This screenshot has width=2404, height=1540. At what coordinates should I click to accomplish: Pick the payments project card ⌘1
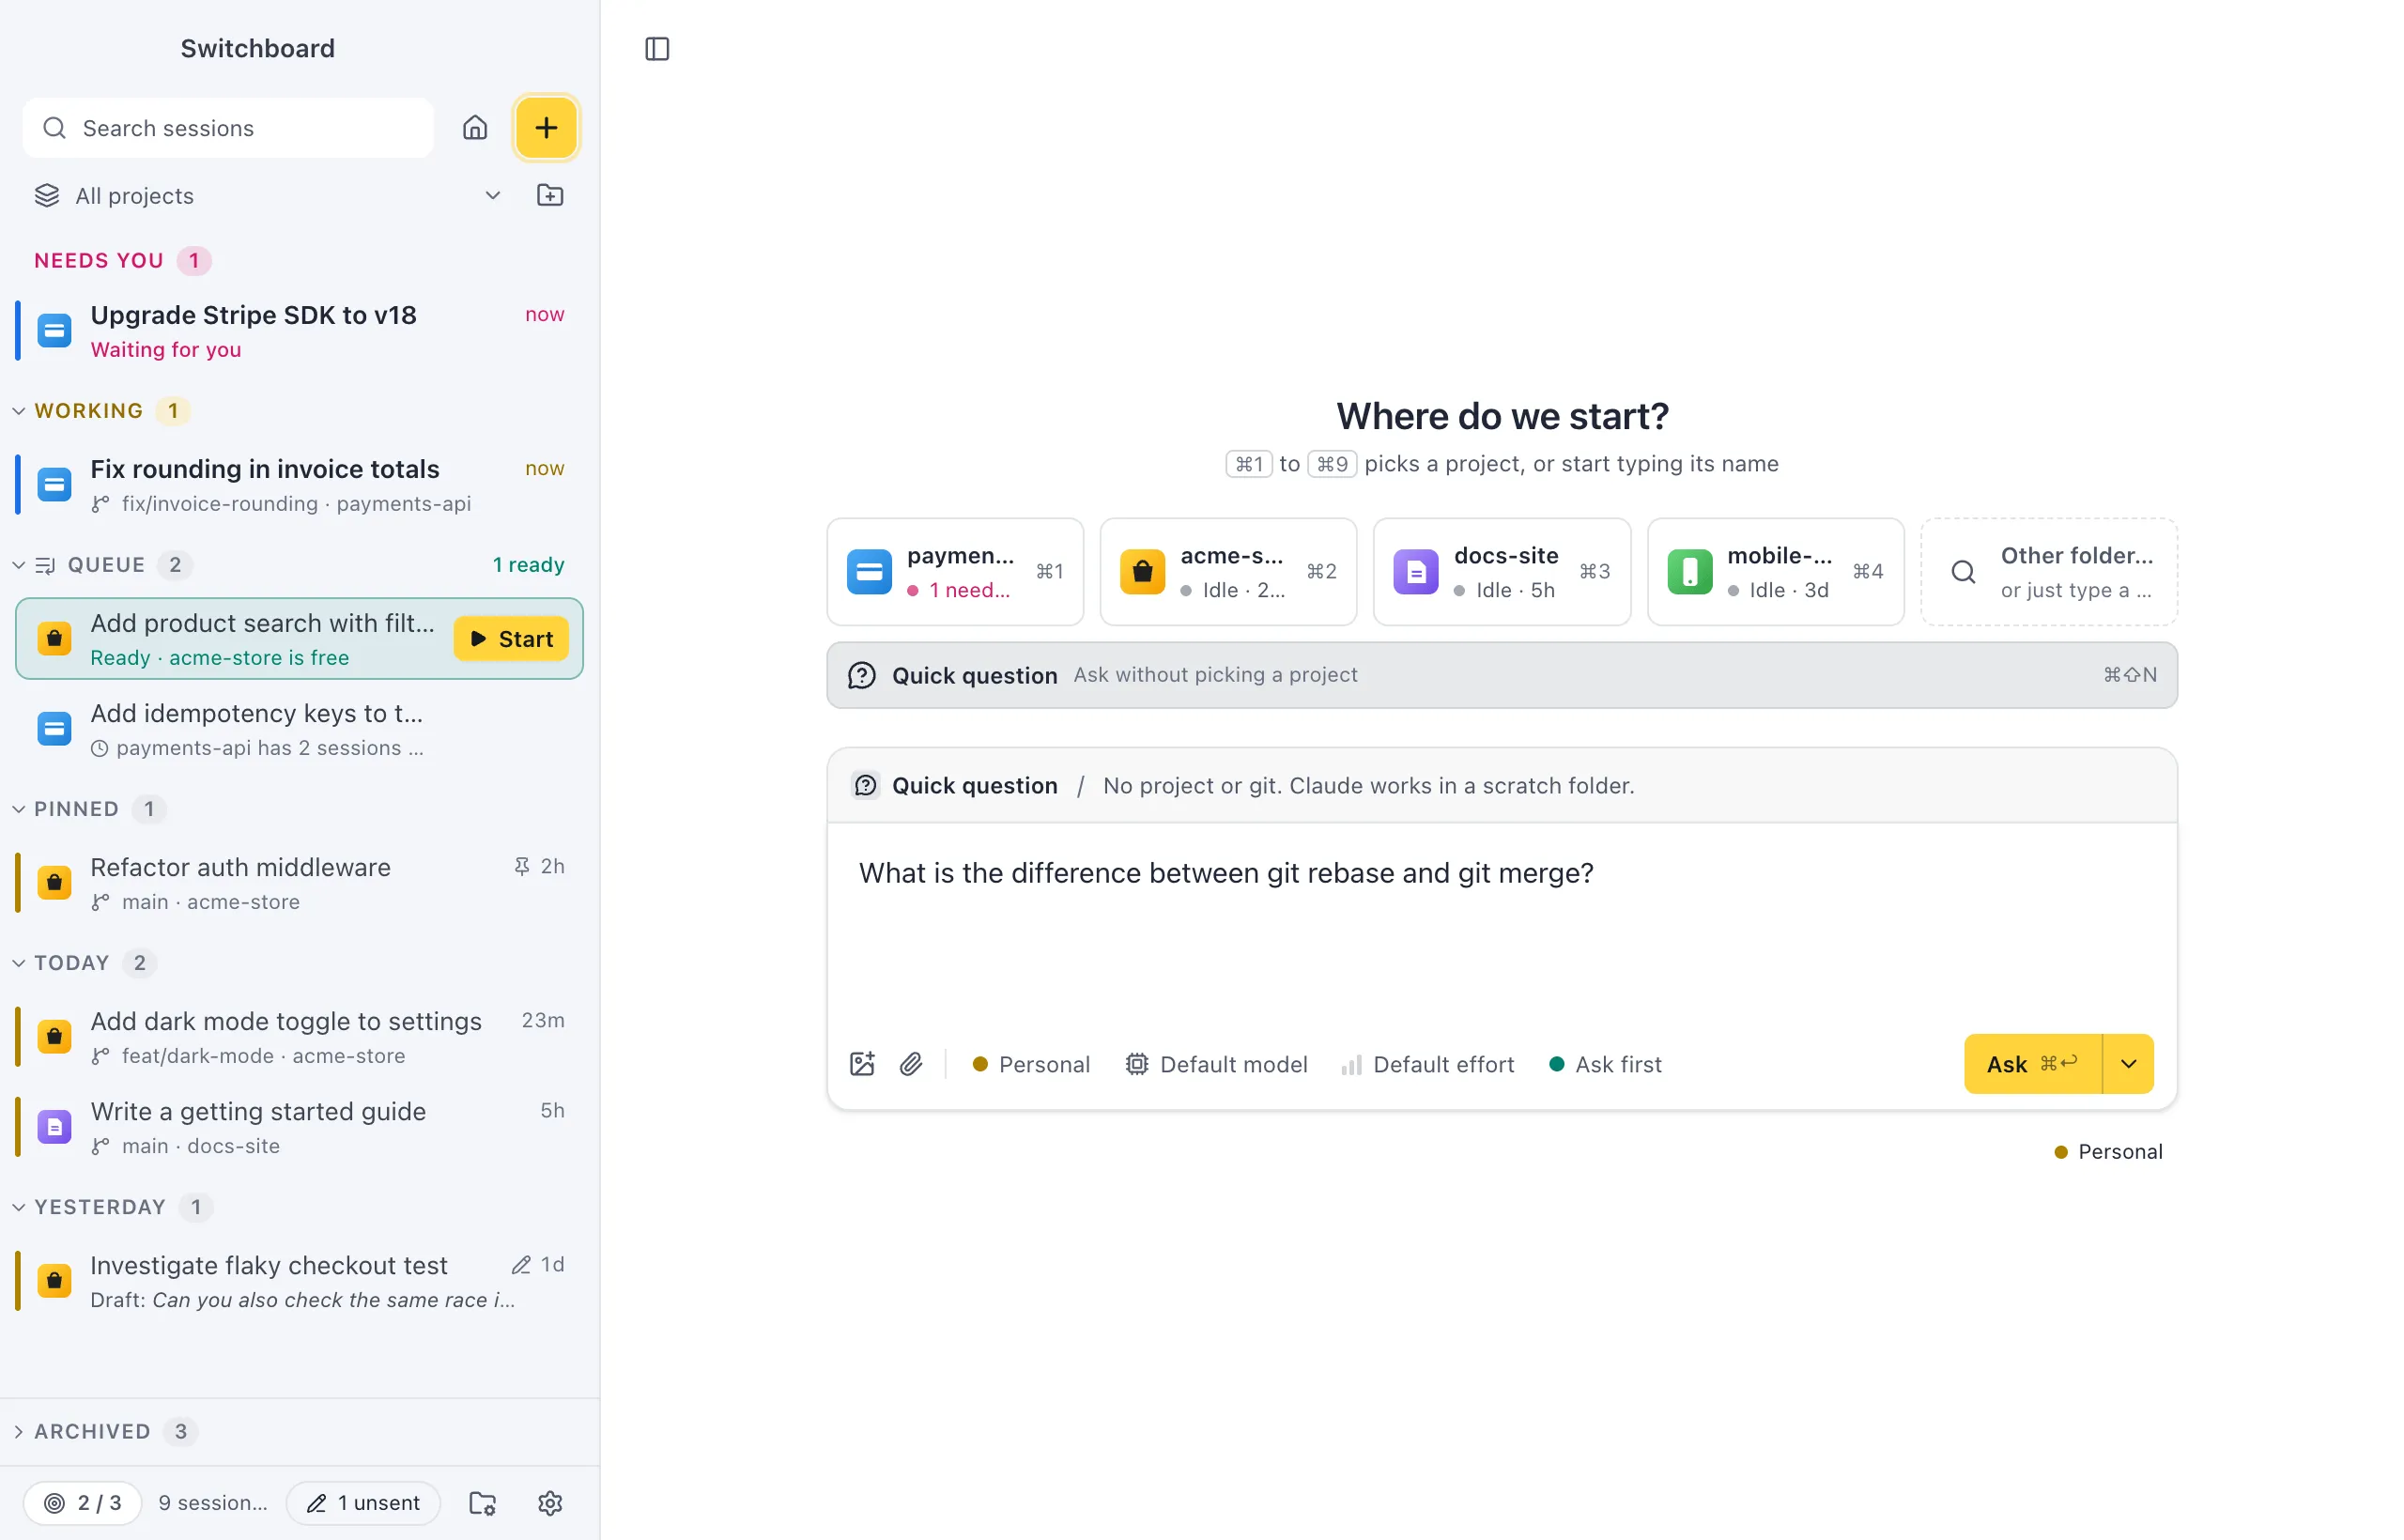click(x=955, y=572)
